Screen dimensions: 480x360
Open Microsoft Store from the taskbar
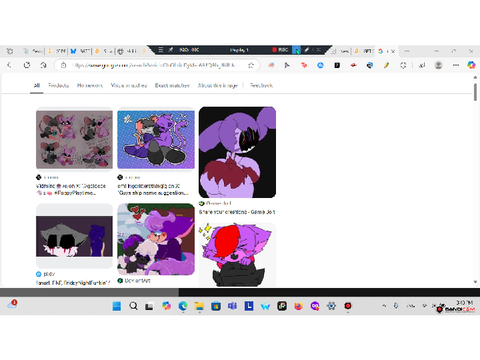pos(216,306)
